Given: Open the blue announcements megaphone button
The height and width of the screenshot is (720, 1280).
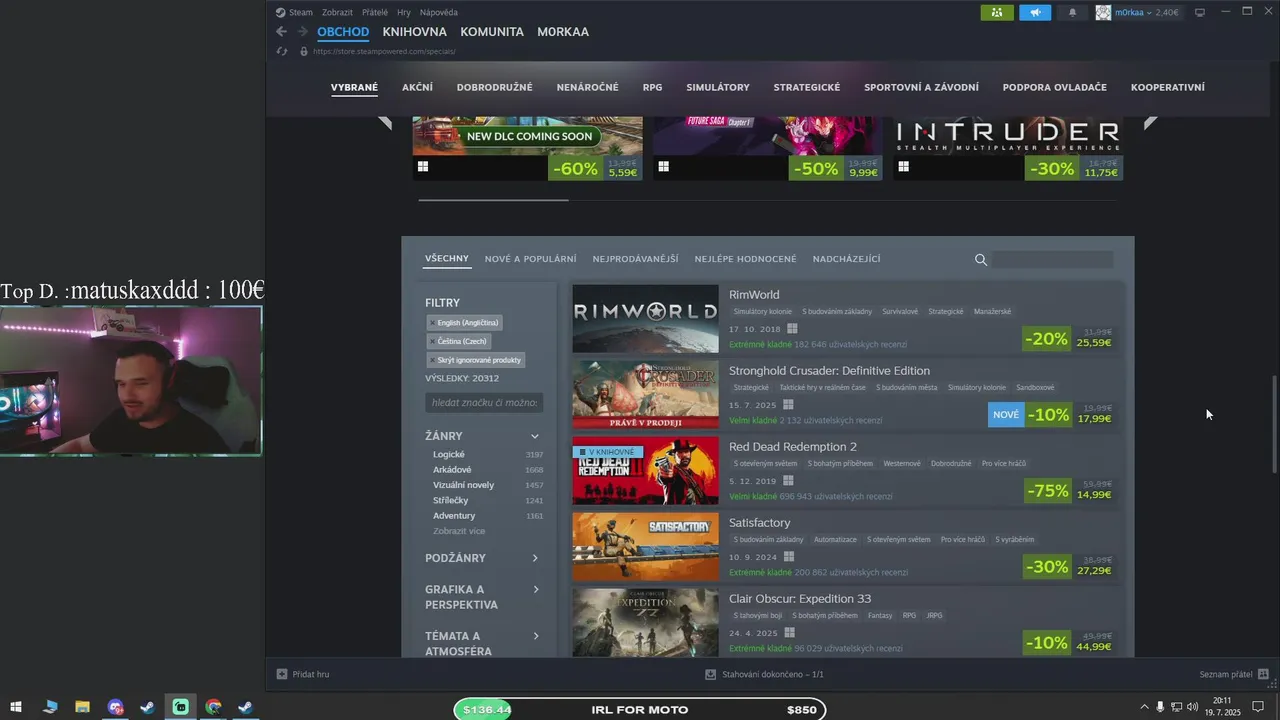Looking at the screenshot, I should pyautogui.click(x=1035, y=12).
